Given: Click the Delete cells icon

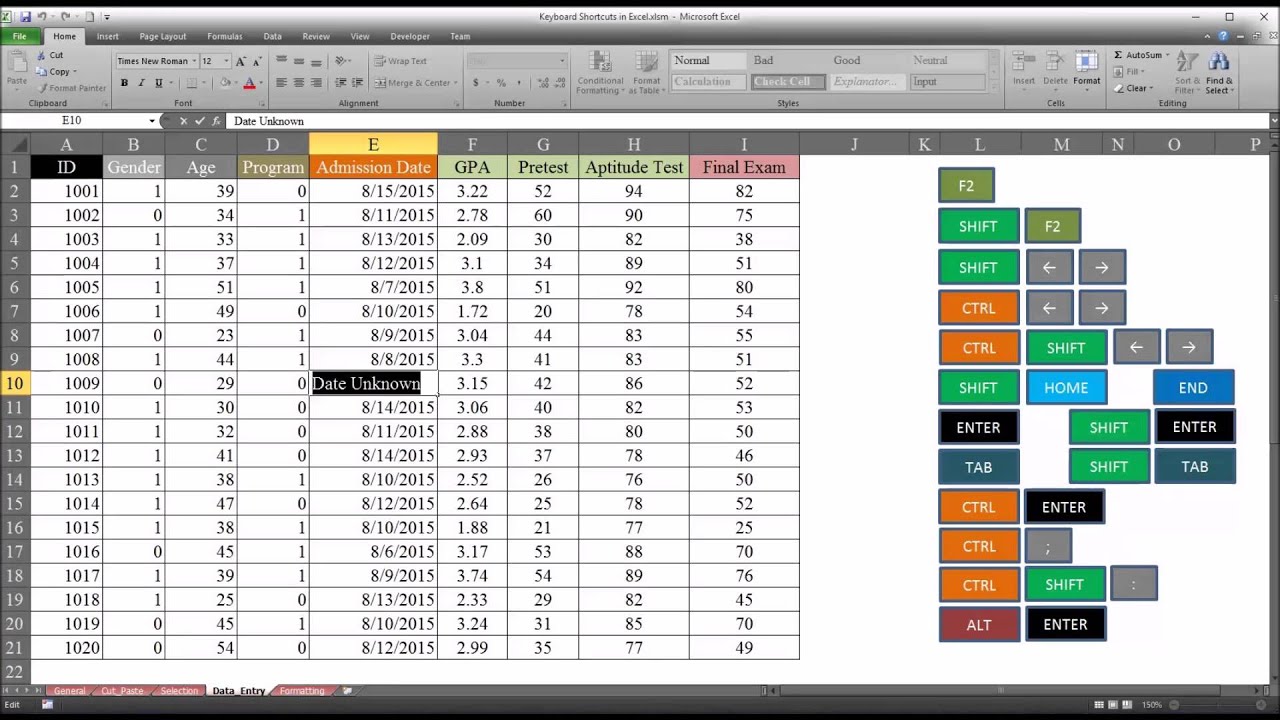Looking at the screenshot, I should [1056, 62].
